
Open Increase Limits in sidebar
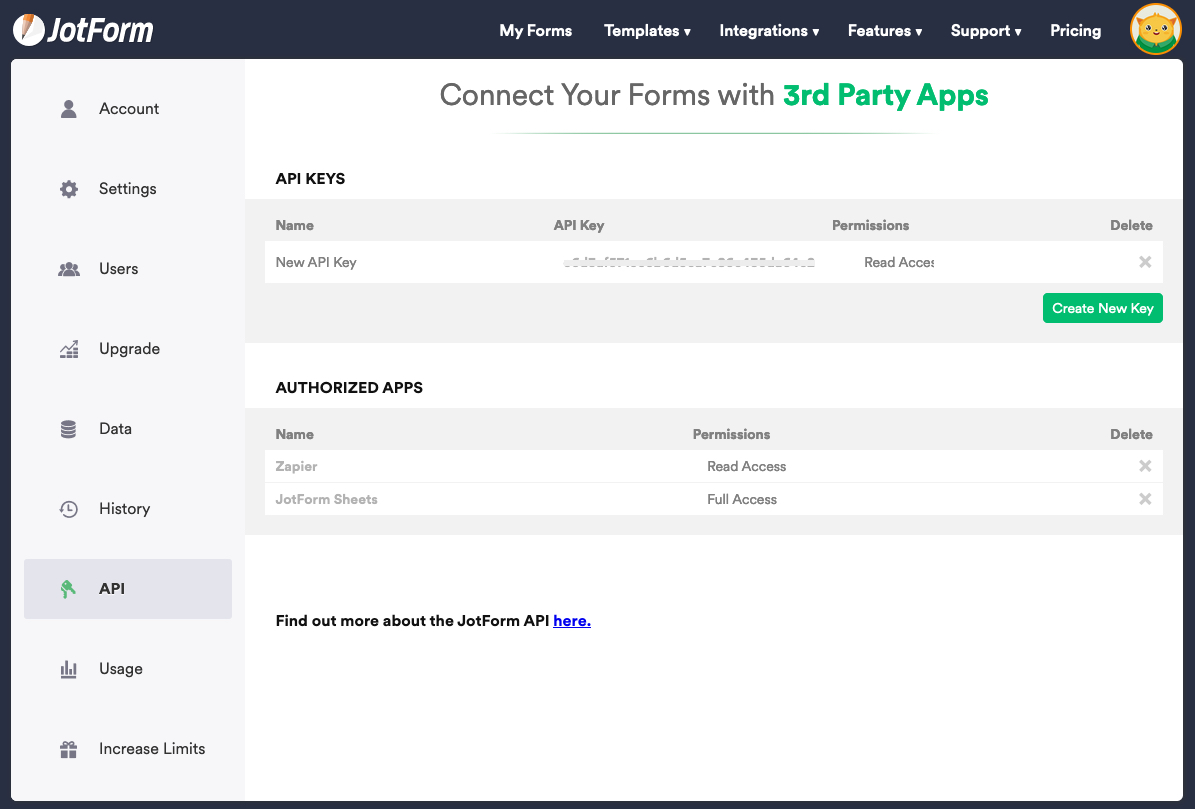pos(128,749)
